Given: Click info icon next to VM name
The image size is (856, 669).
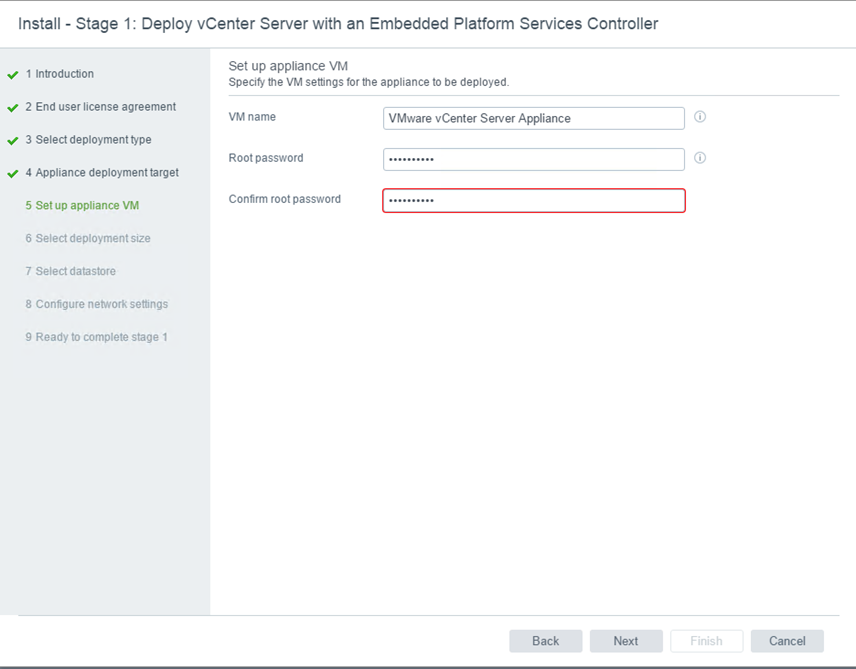Looking at the screenshot, I should (700, 117).
